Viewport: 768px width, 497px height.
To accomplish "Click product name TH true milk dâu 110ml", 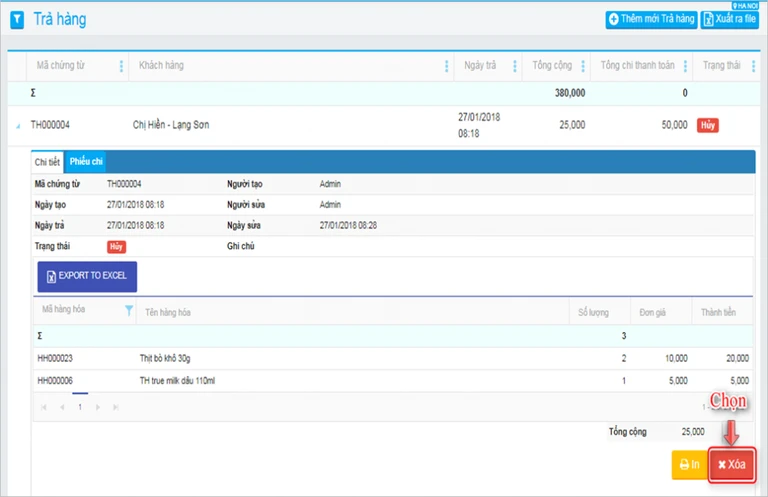I will [177, 381].
